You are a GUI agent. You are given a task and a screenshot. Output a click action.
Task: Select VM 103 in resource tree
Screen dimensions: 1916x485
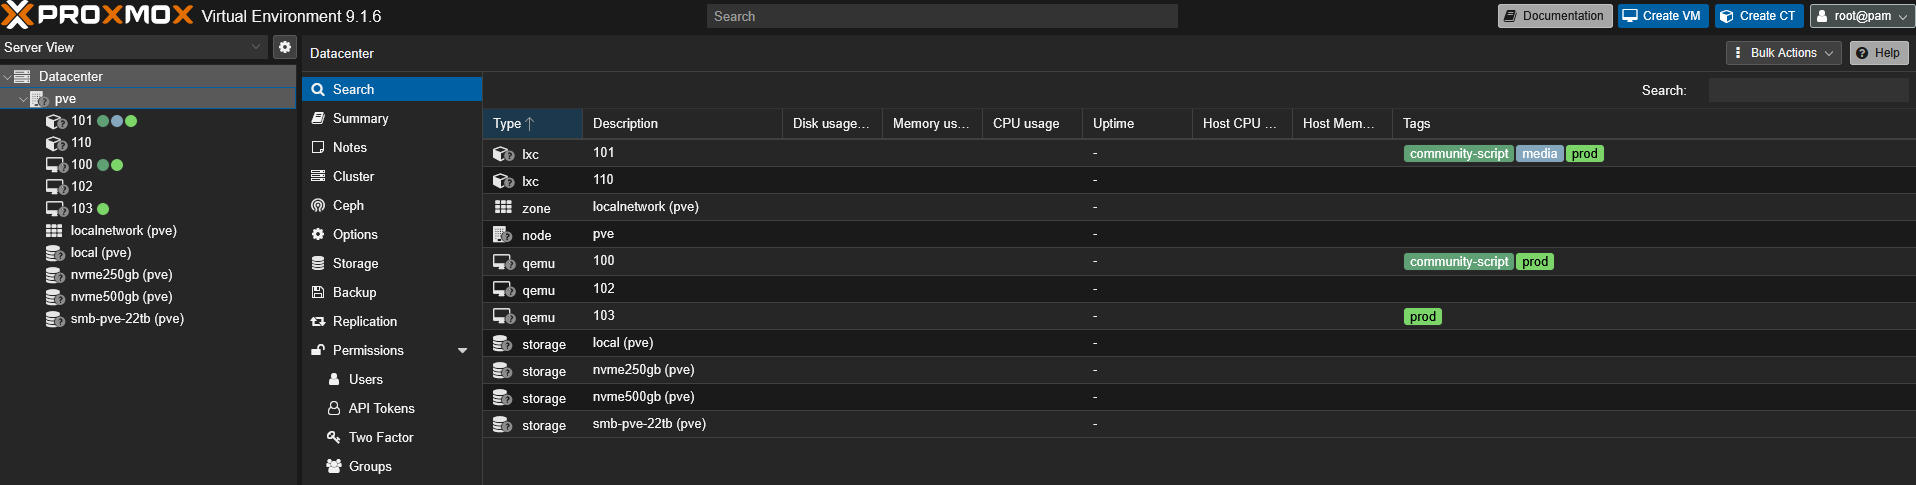[81, 209]
